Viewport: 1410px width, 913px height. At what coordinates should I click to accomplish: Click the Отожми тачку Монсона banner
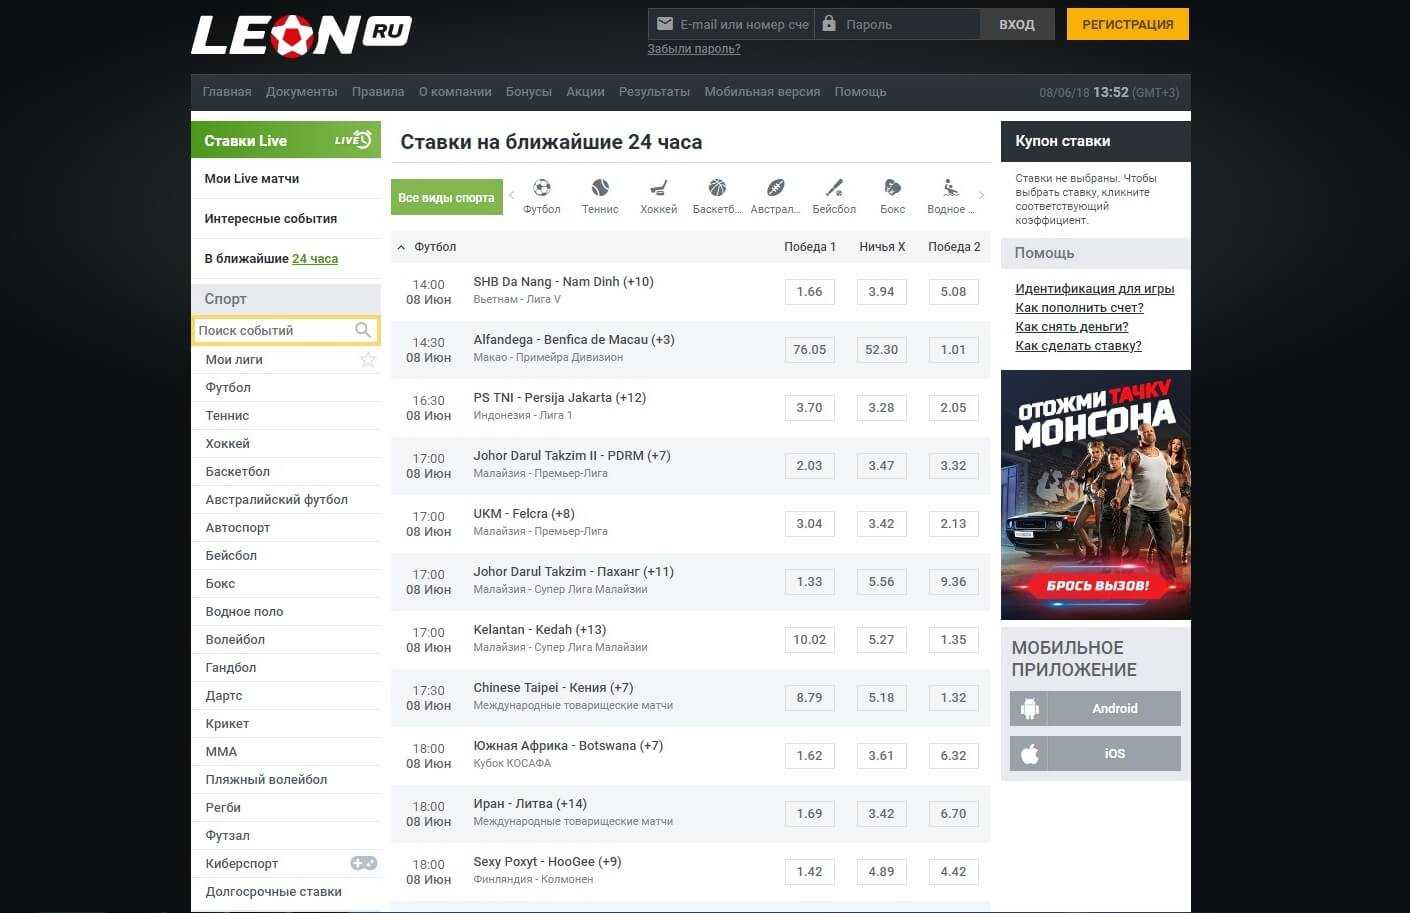coord(1096,495)
